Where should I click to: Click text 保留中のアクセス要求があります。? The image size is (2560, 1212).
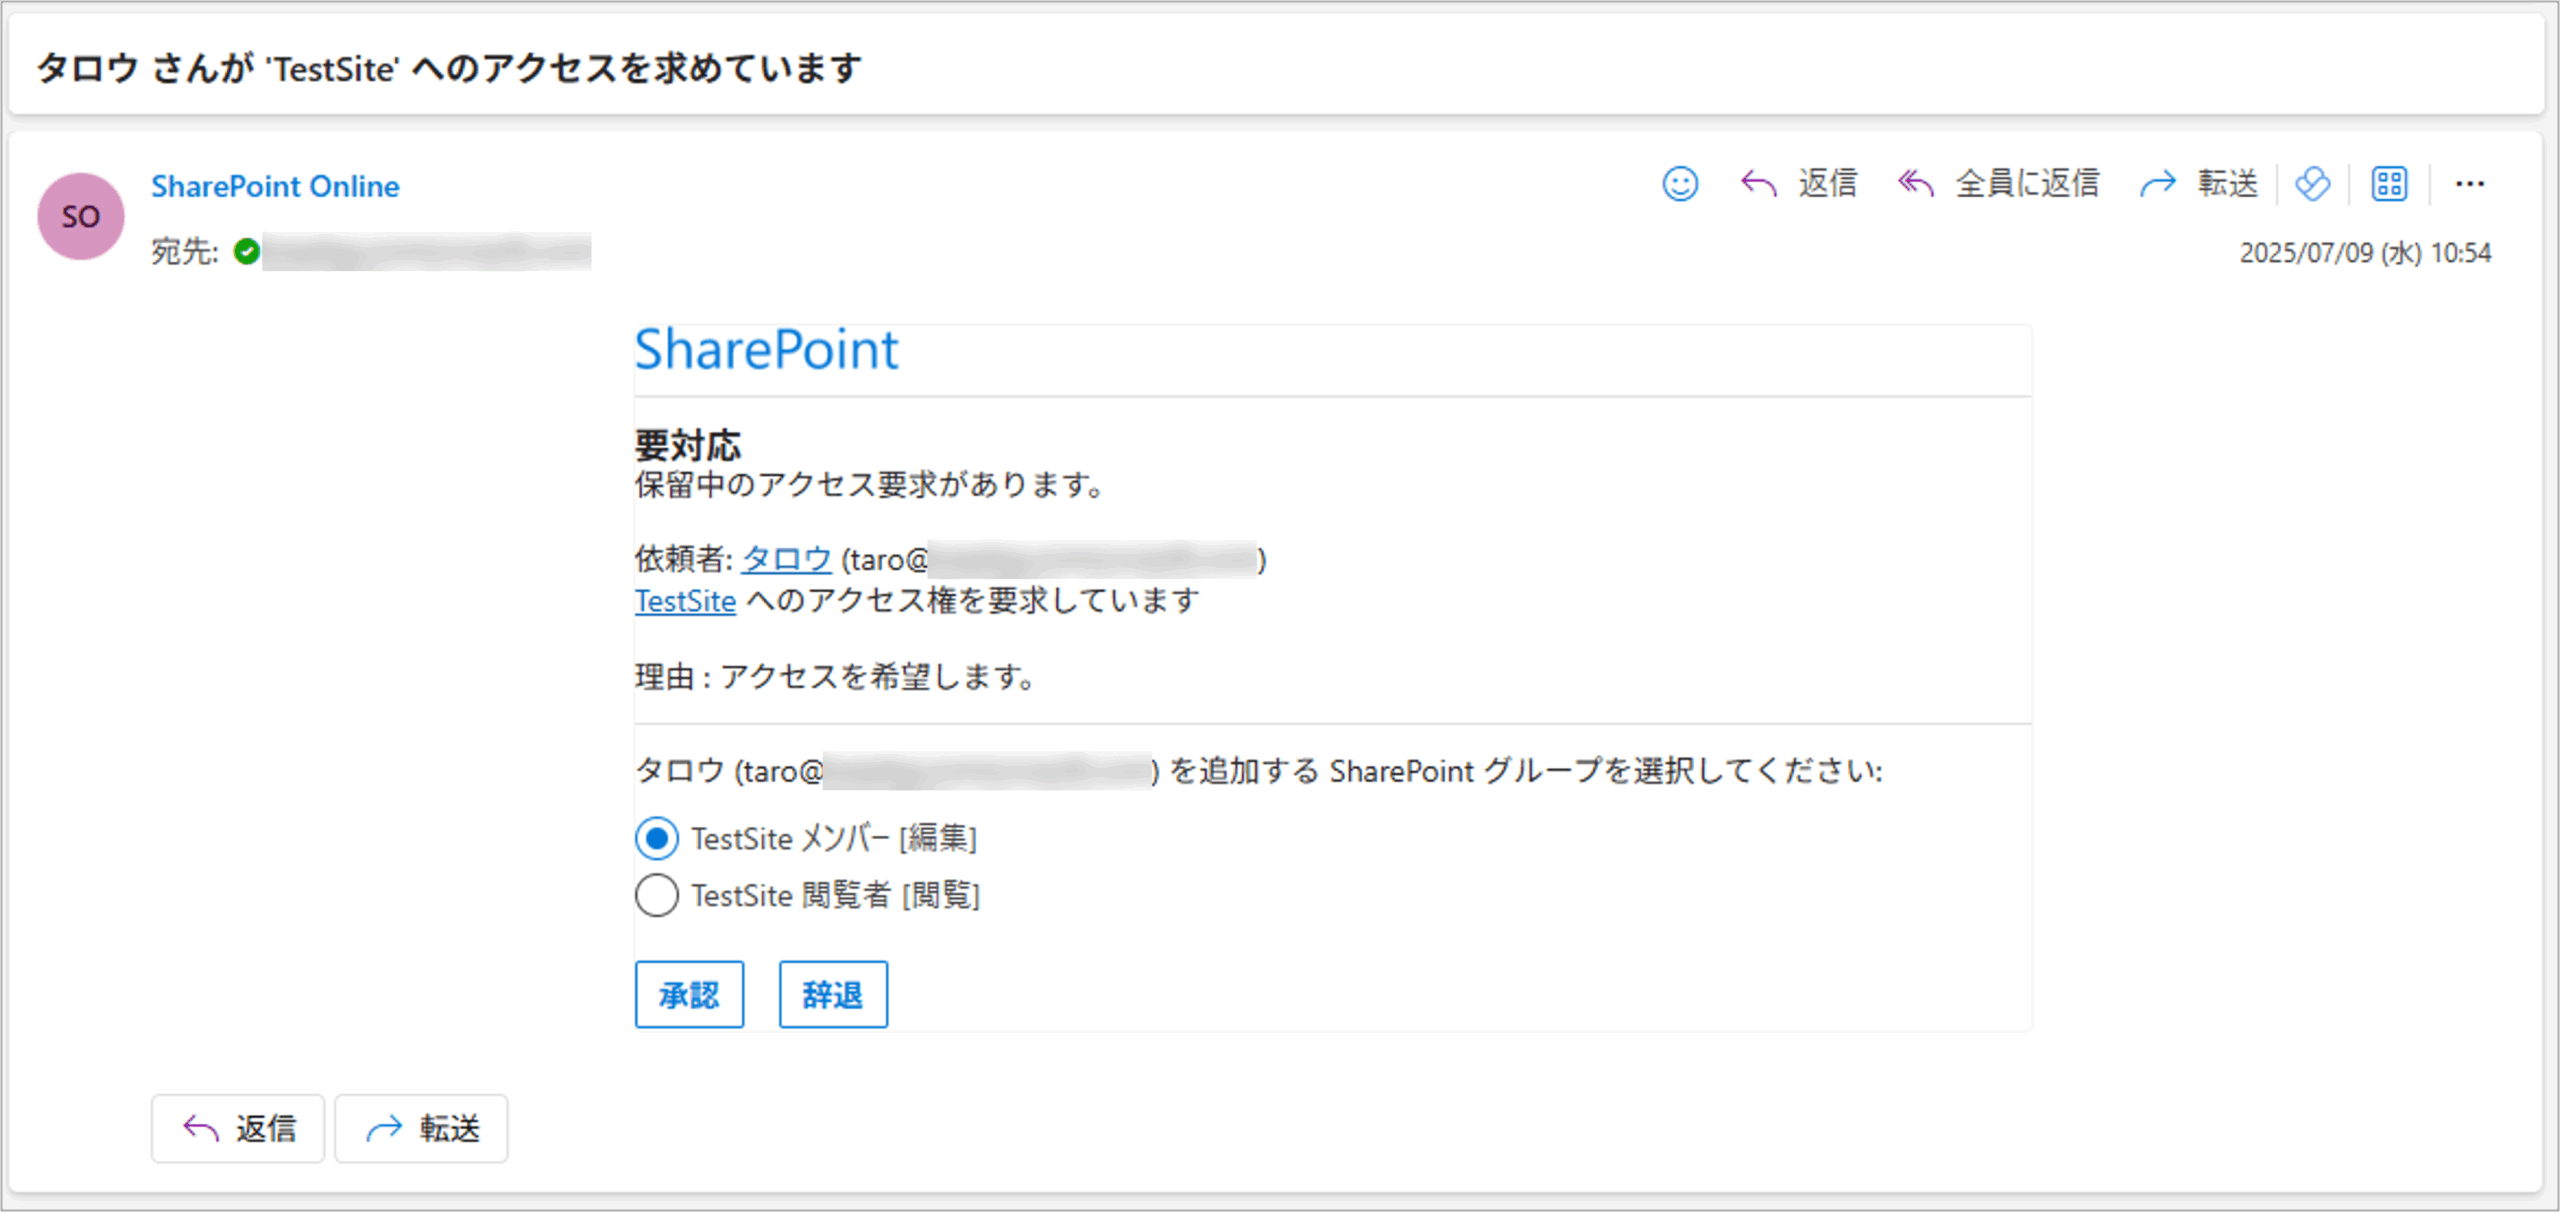tap(870, 485)
